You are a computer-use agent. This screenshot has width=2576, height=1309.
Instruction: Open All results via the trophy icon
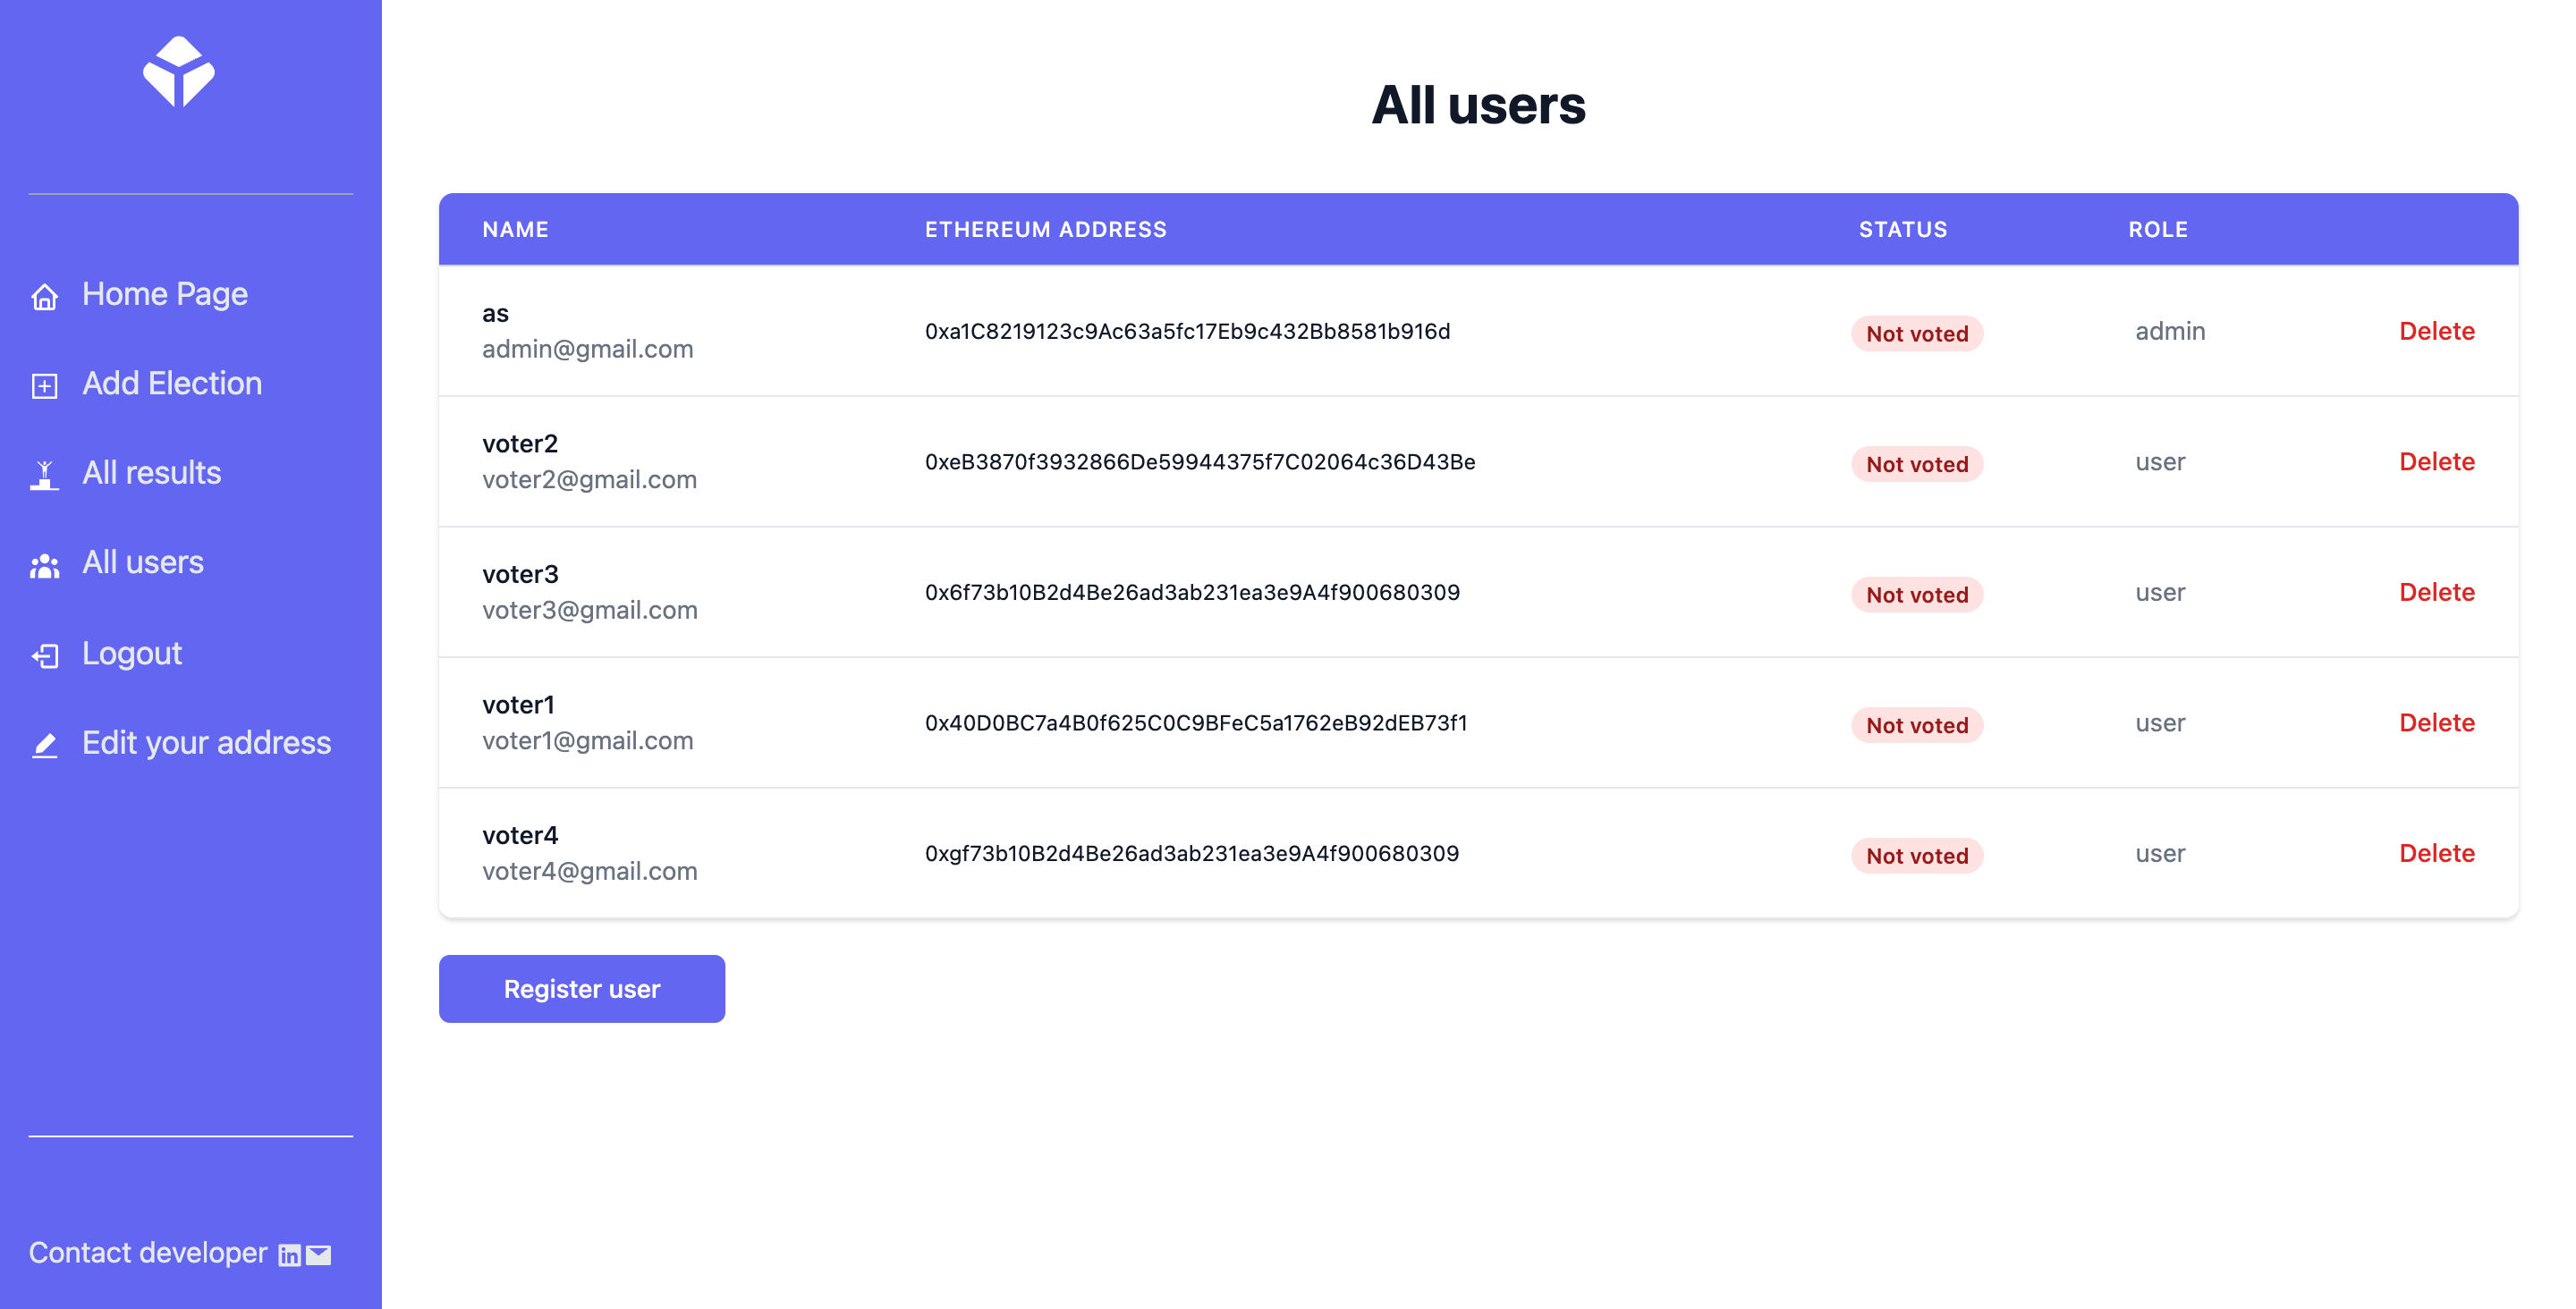pyautogui.click(x=44, y=474)
